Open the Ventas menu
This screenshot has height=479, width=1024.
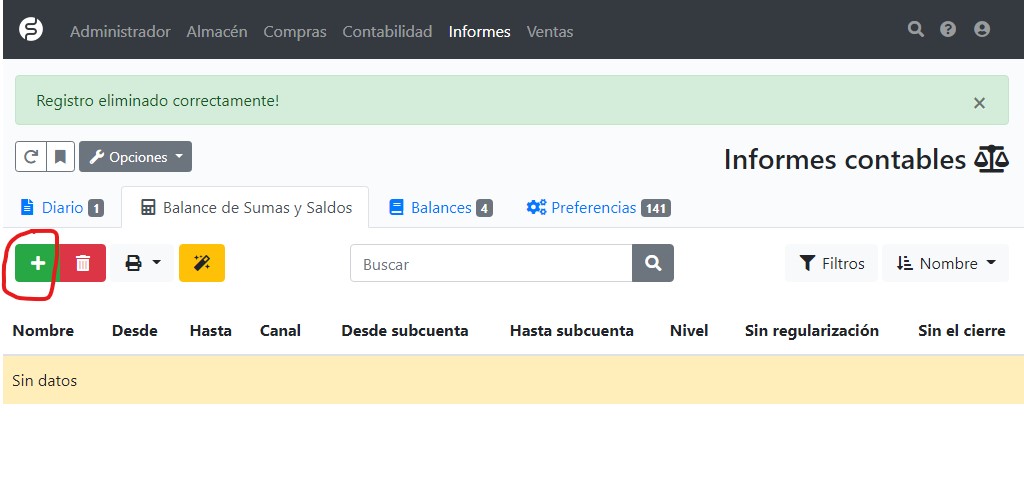(550, 32)
